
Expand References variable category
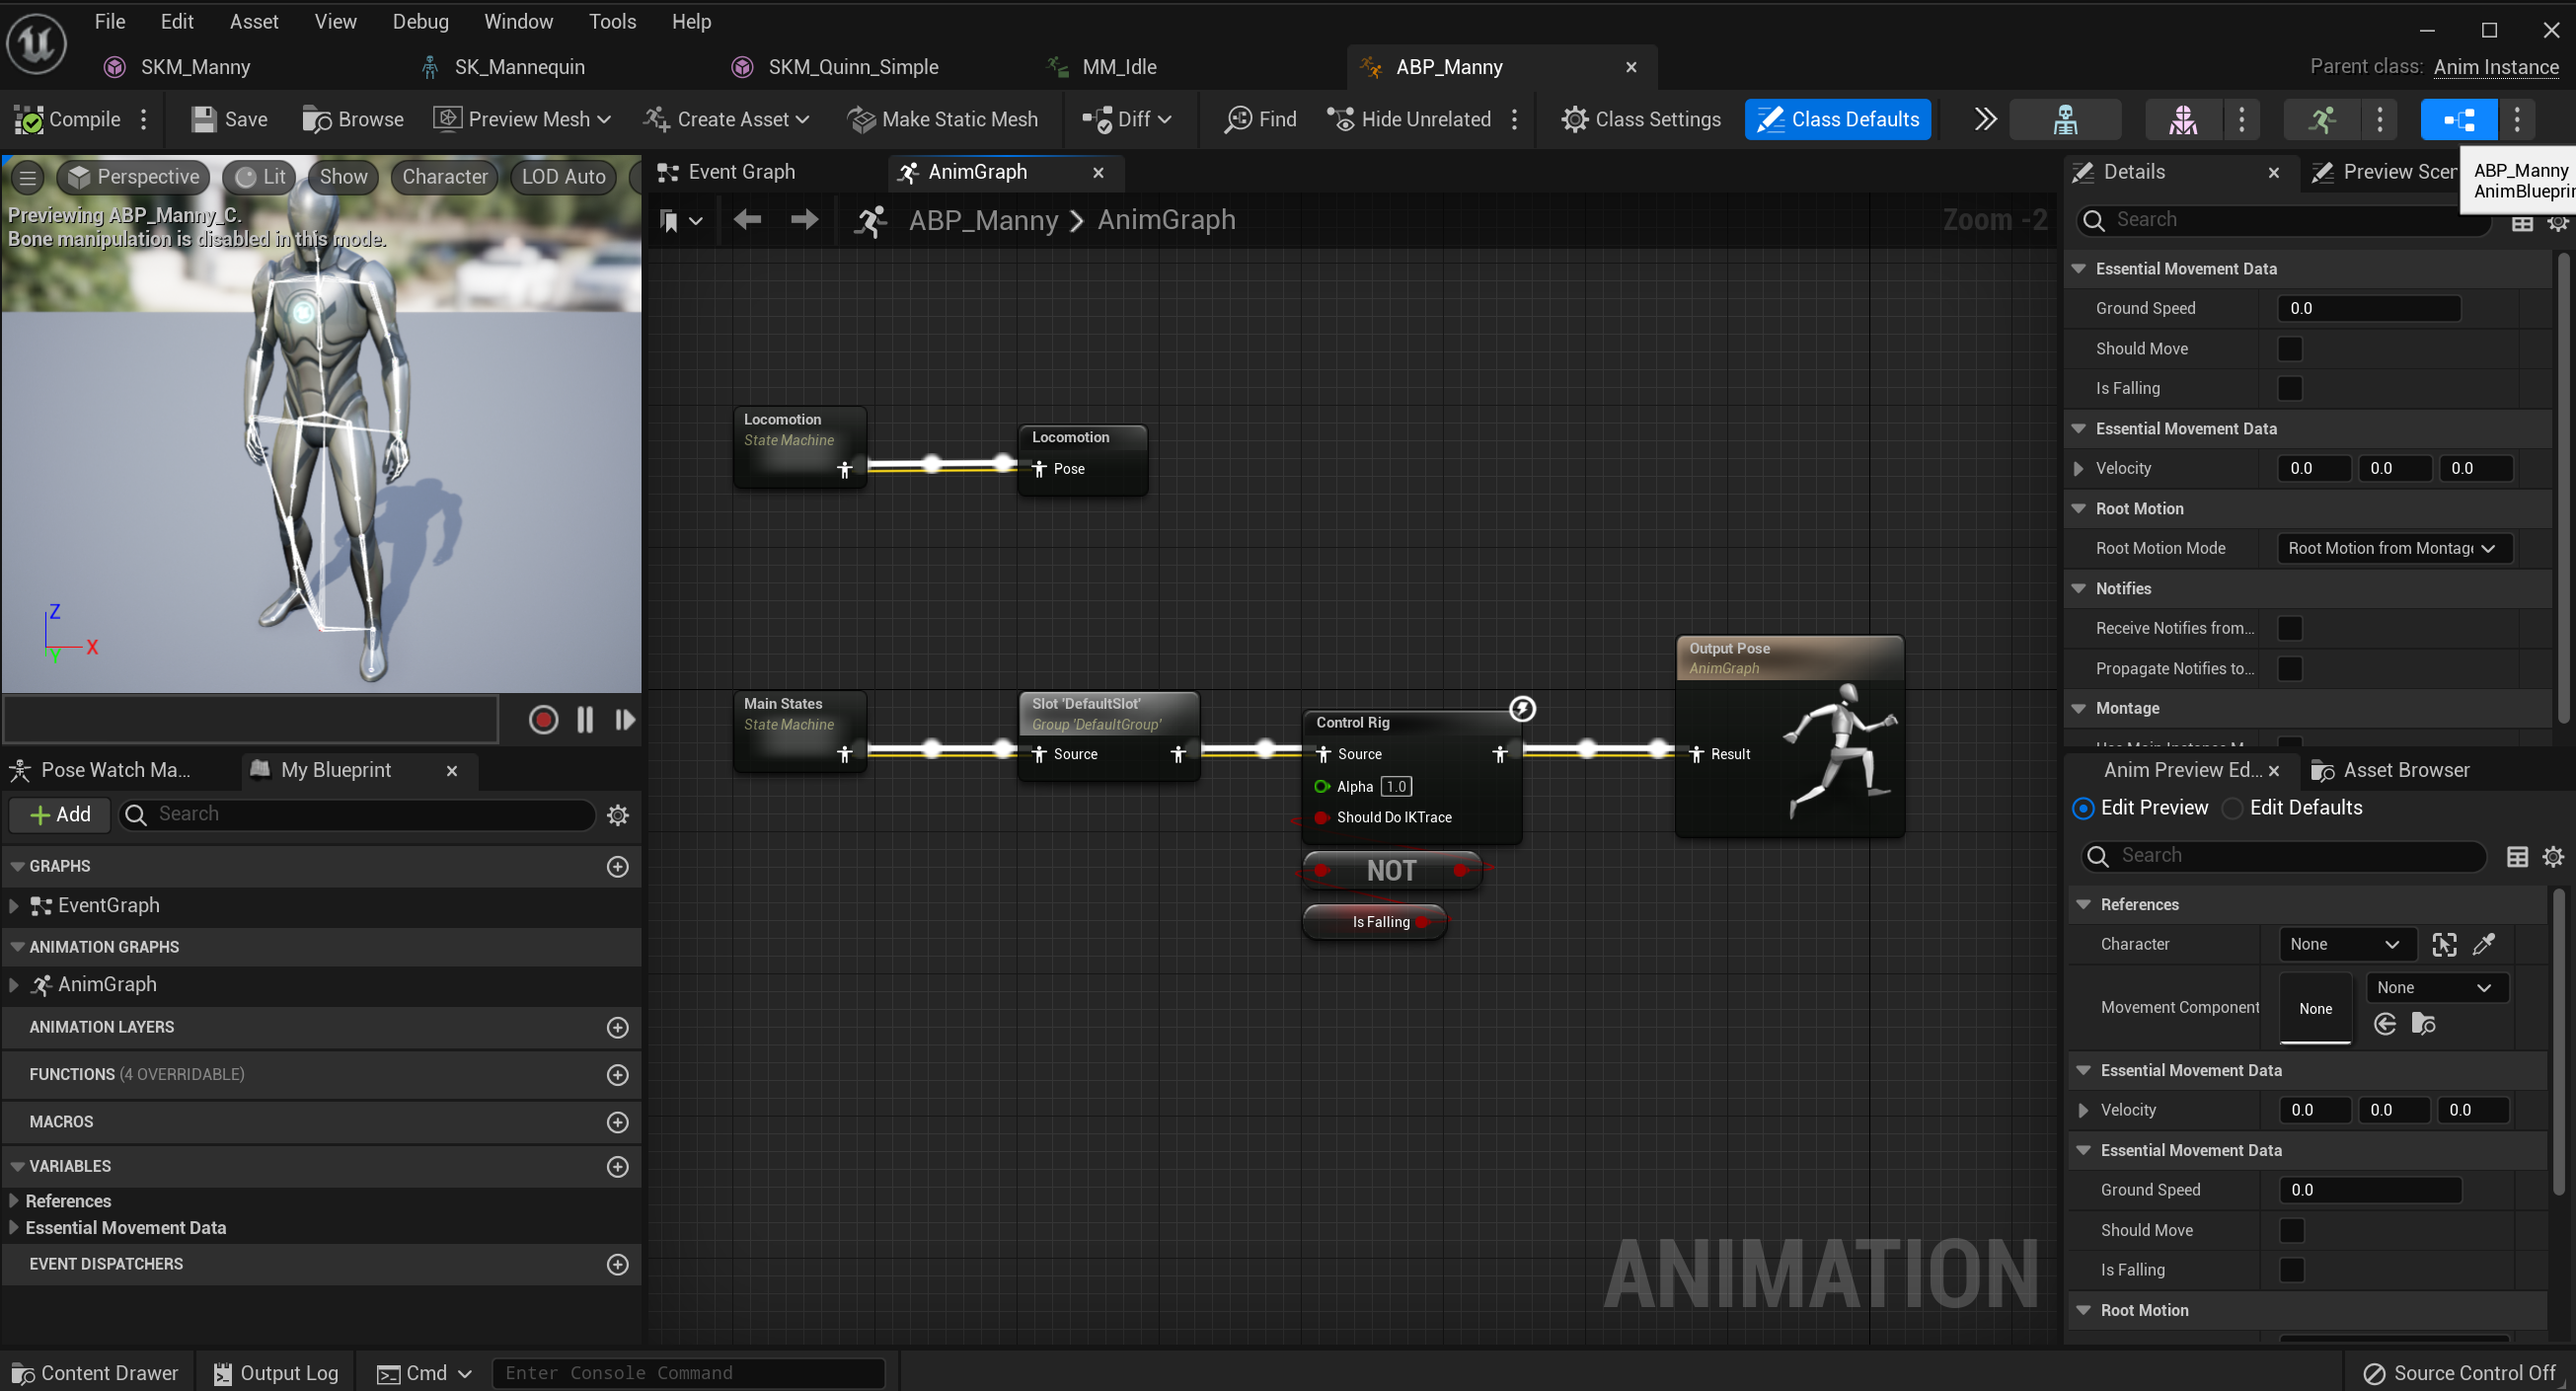point(14,1200)
